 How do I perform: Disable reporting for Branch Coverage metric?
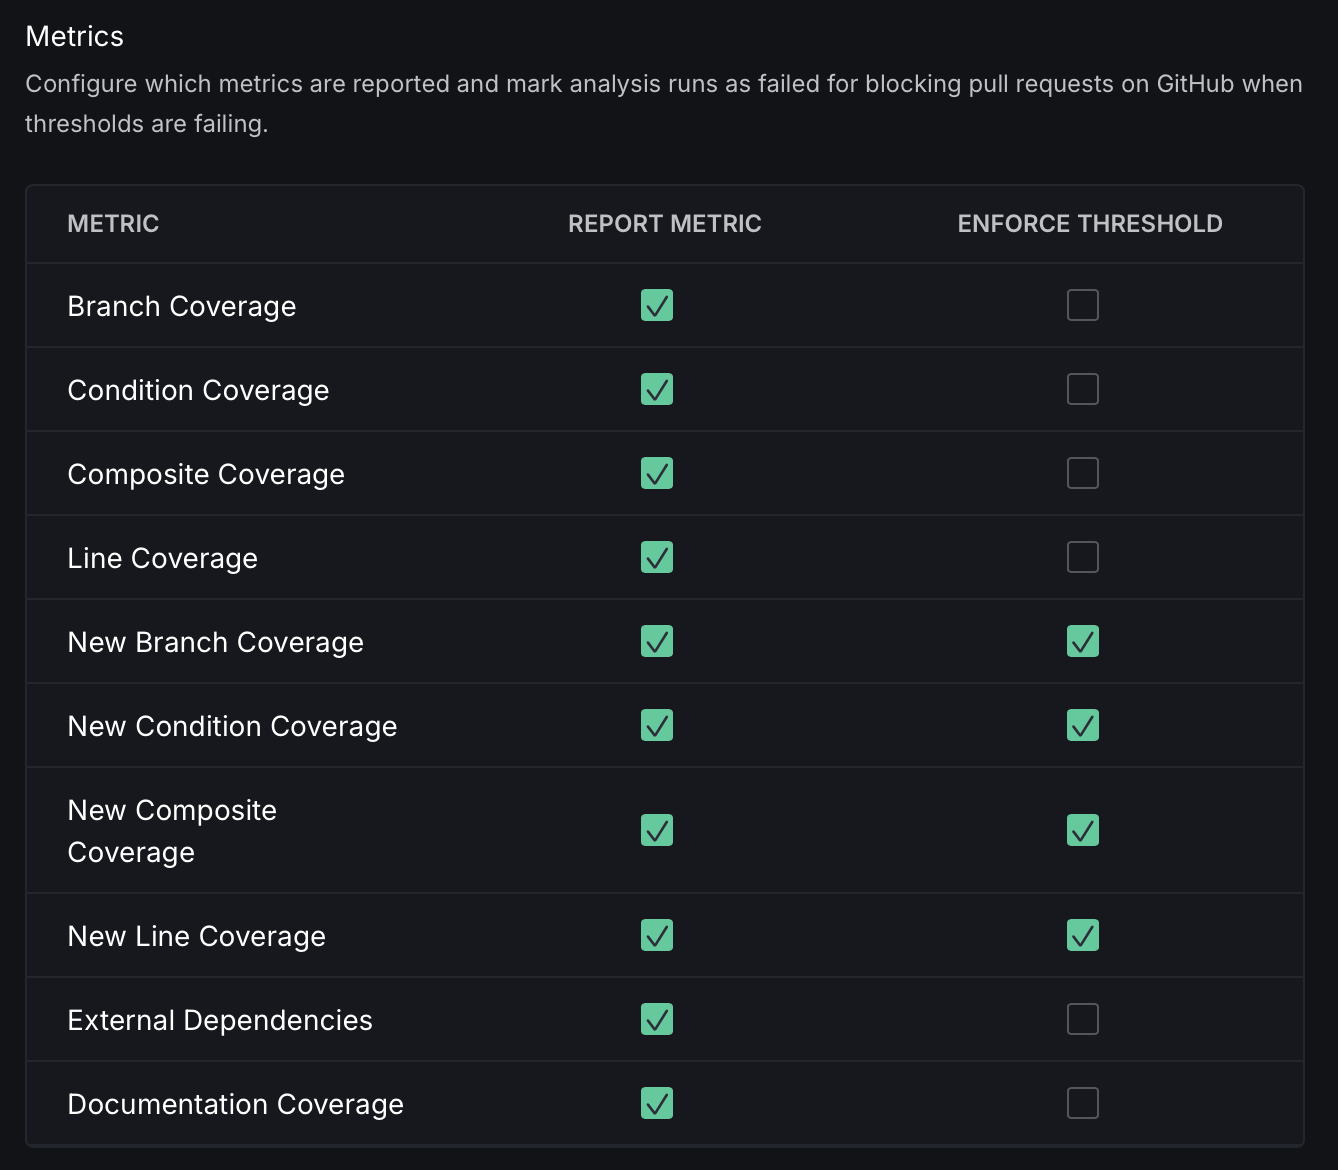657,305
